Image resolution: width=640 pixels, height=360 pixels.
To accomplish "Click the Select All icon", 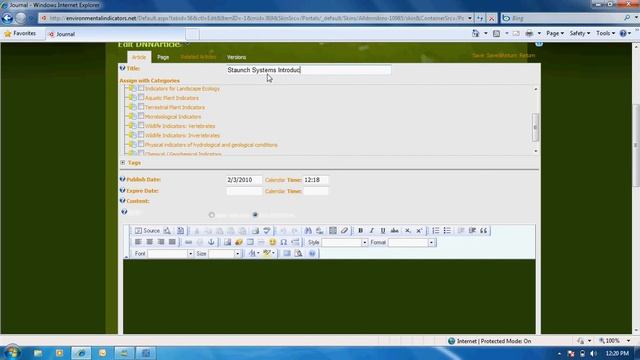I will 333,231.
